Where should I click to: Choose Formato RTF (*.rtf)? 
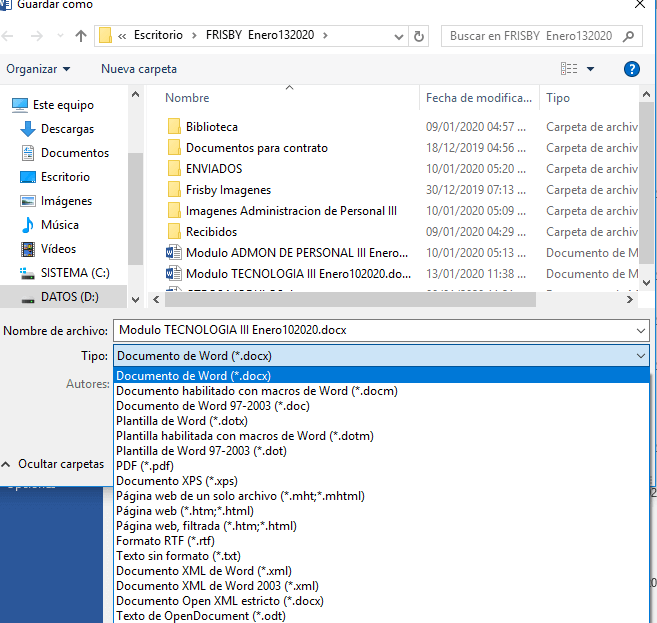[381, 541]
